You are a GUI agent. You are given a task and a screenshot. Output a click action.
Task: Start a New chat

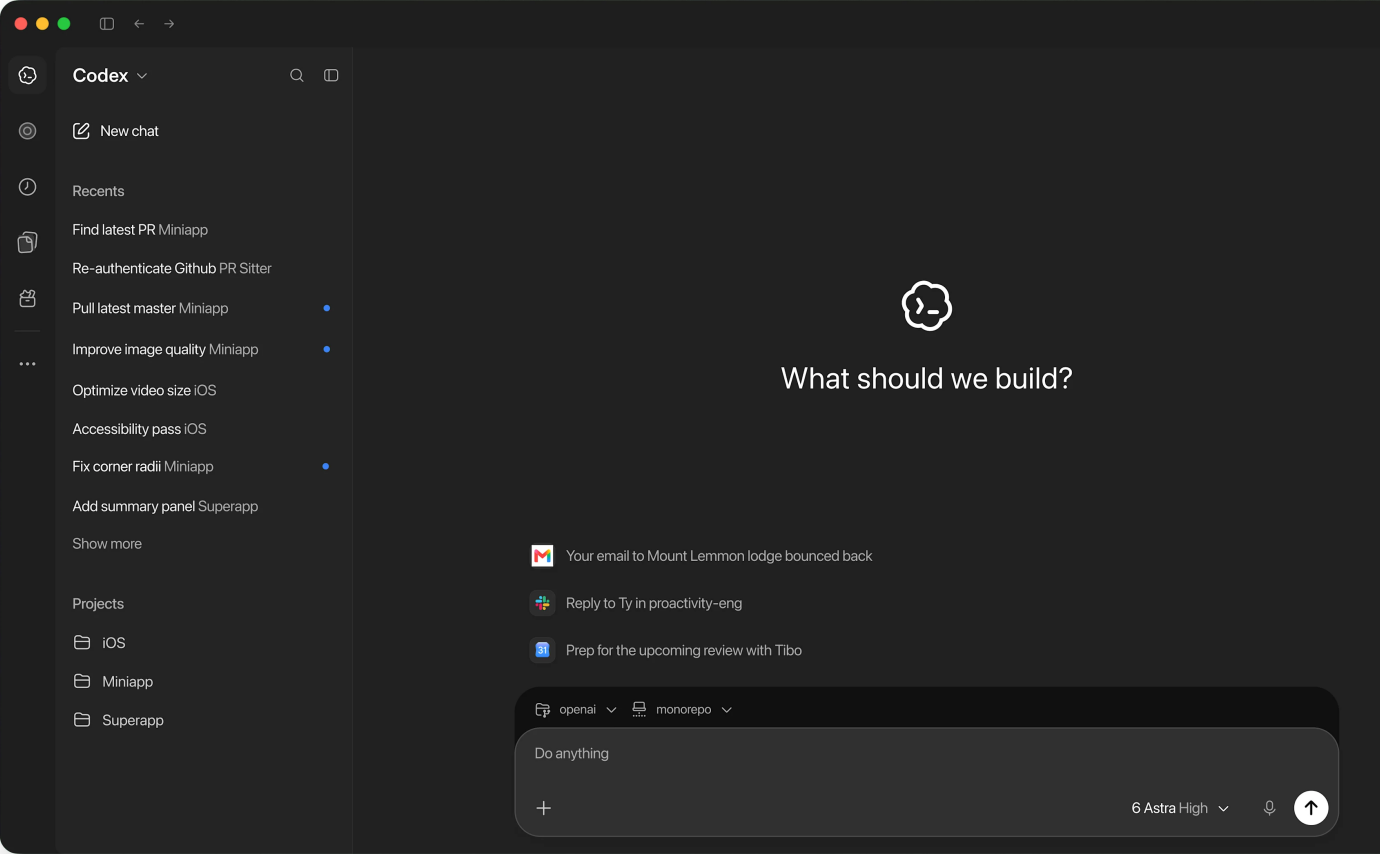pos(116,131)
